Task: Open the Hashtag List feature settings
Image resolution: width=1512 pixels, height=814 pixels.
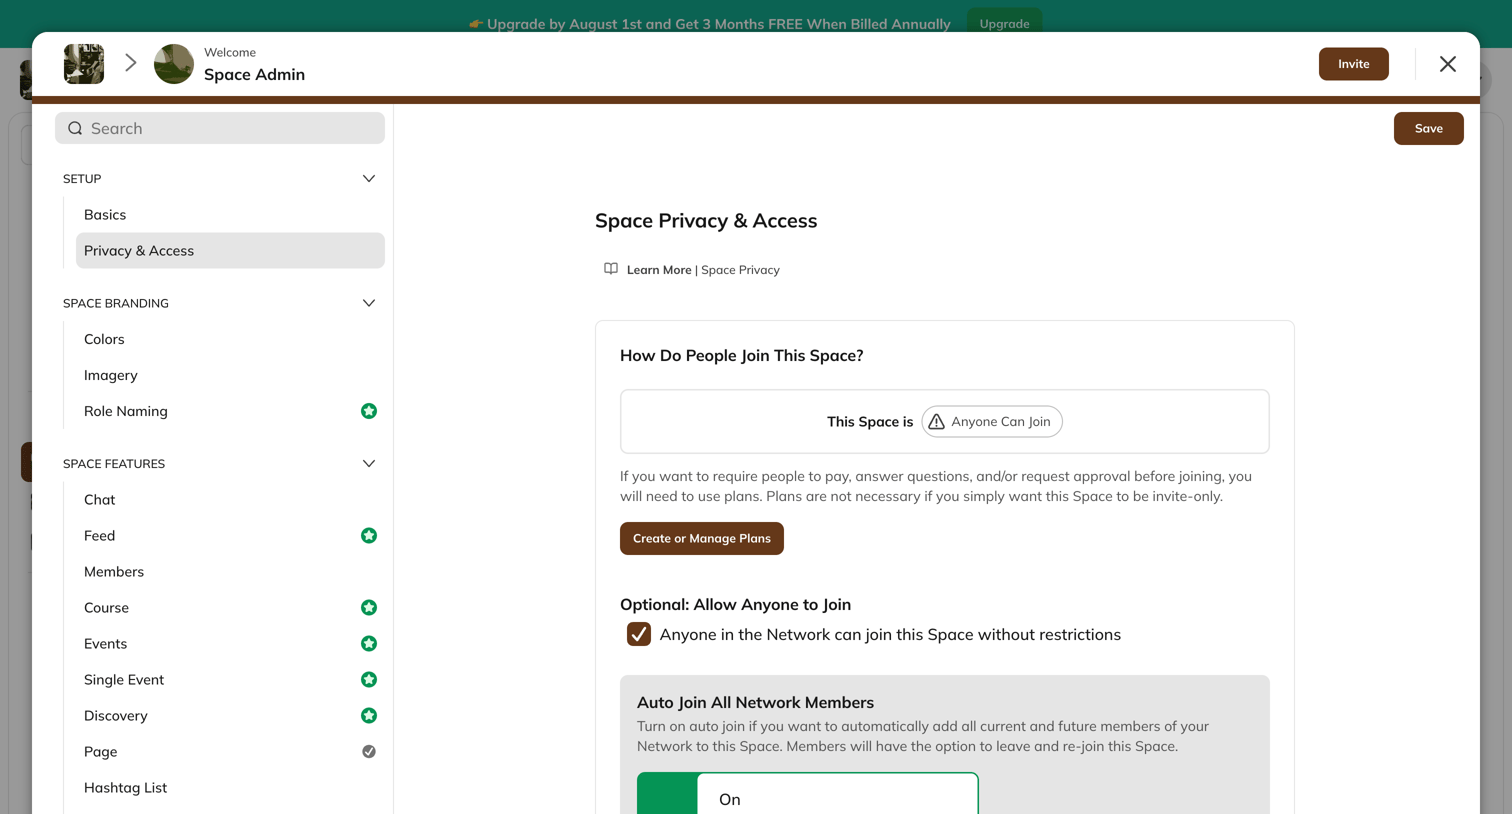Action: pyautogui.click(x=230, y=788)
